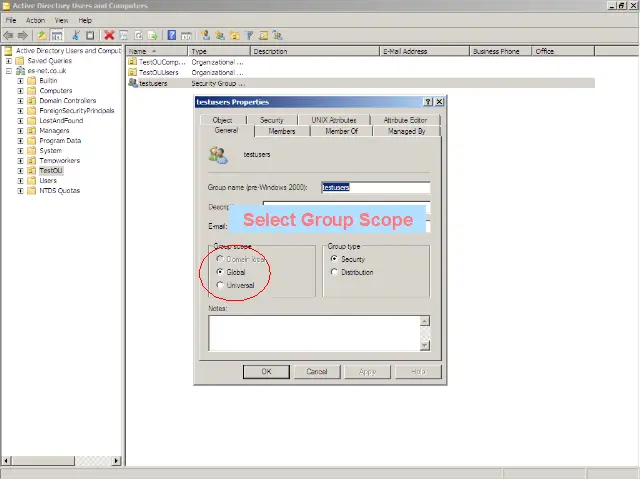640x480 pixels.
Task: Sort list by Type column header
Action: coord(219,51)
